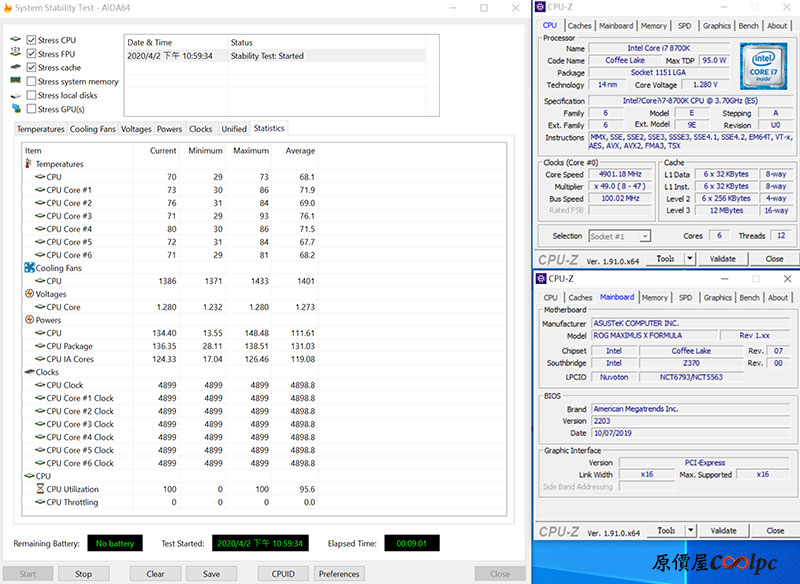Click Validate in the CPU-Z mainboard window
This screenshot has width=800, height=584.
724,530
